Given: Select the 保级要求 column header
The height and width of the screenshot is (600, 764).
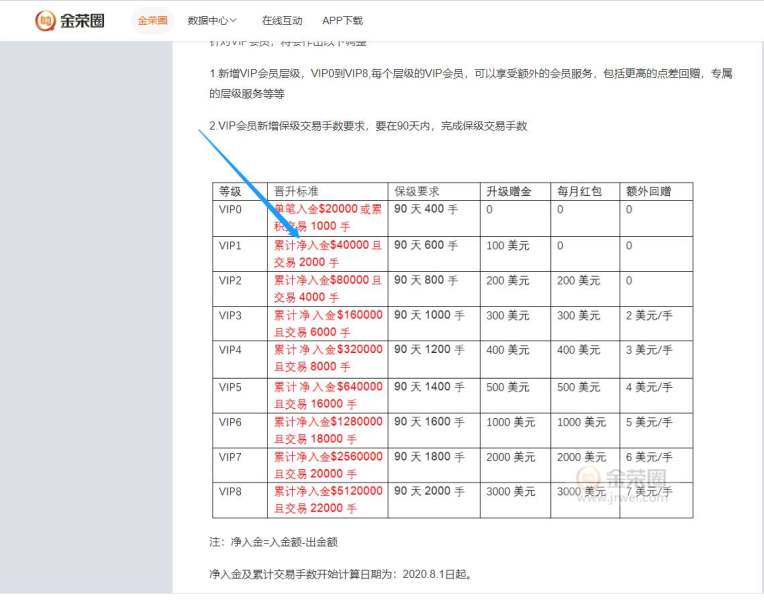Looking at the screenshot, I should (x=434, y=191).
